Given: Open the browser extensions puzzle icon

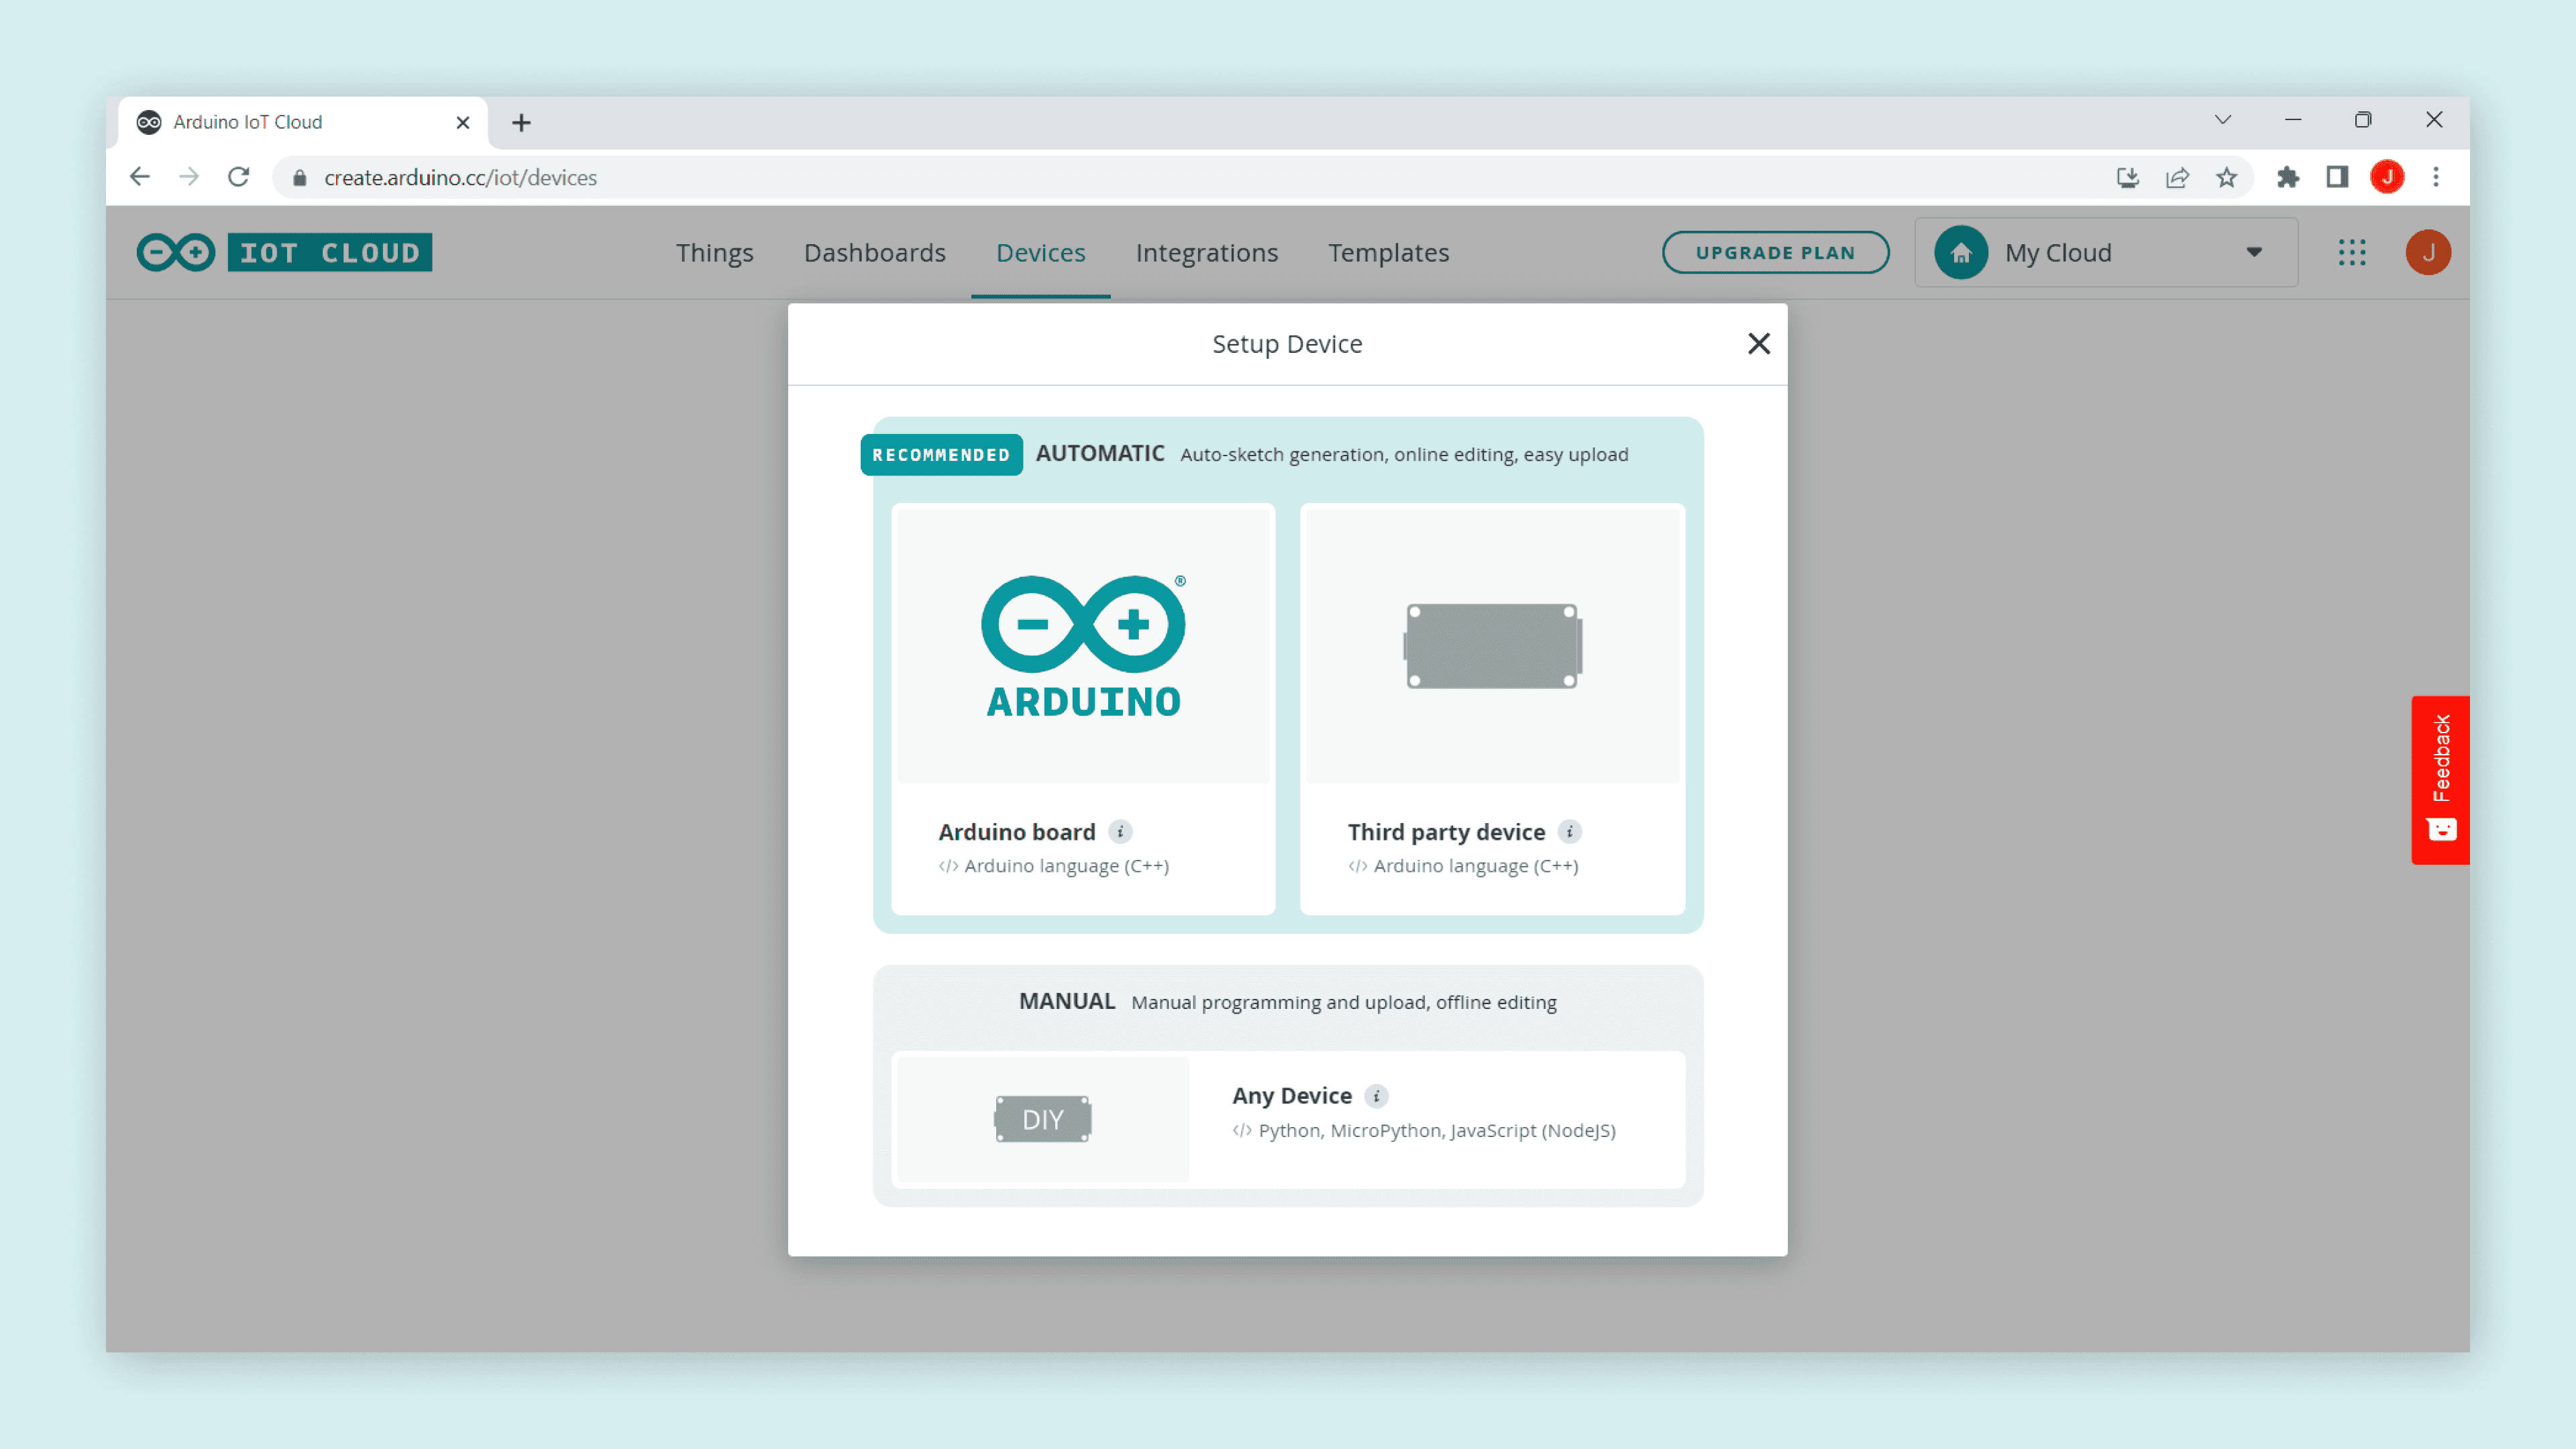Looking at the screenshot, I should 2287,177.
